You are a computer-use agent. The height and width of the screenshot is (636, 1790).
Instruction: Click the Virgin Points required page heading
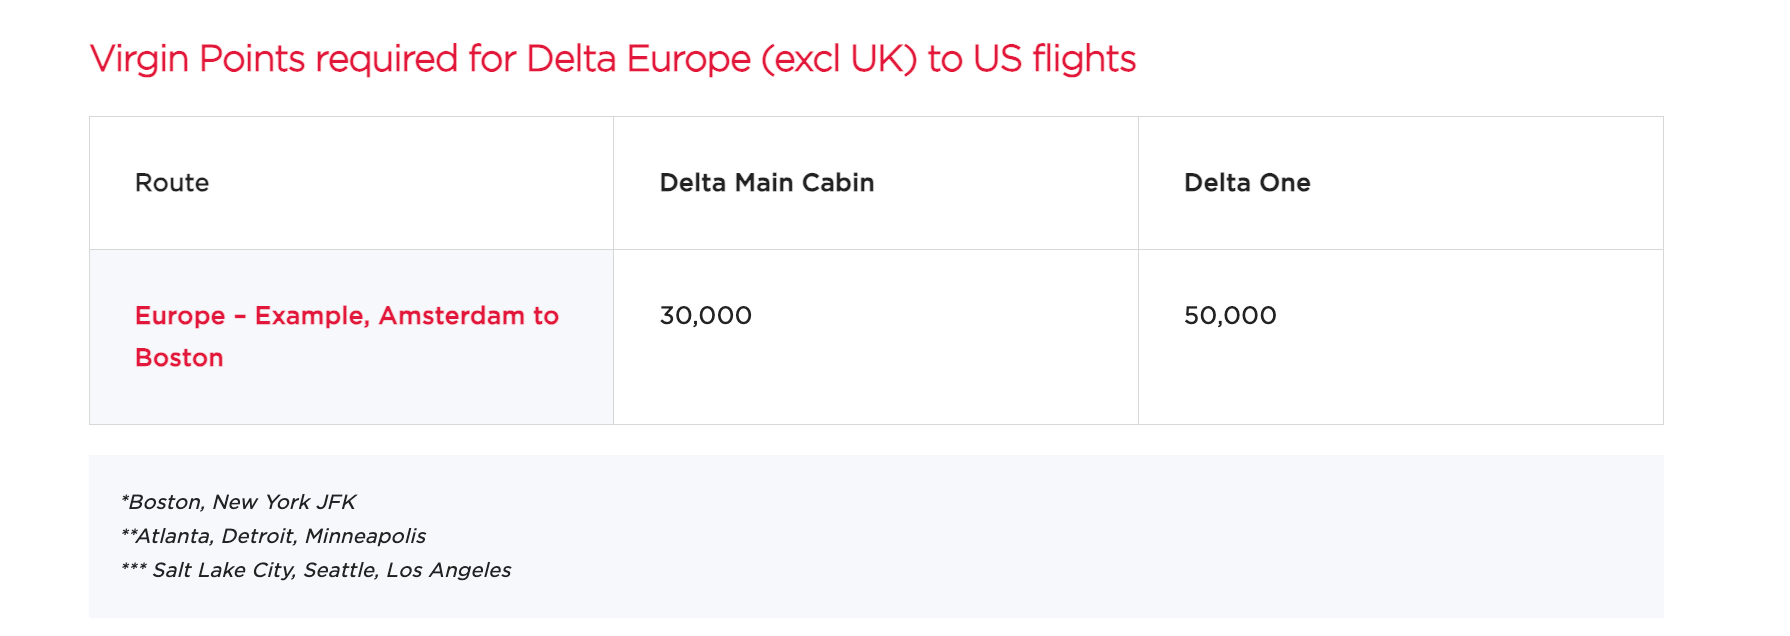[612, 59]
